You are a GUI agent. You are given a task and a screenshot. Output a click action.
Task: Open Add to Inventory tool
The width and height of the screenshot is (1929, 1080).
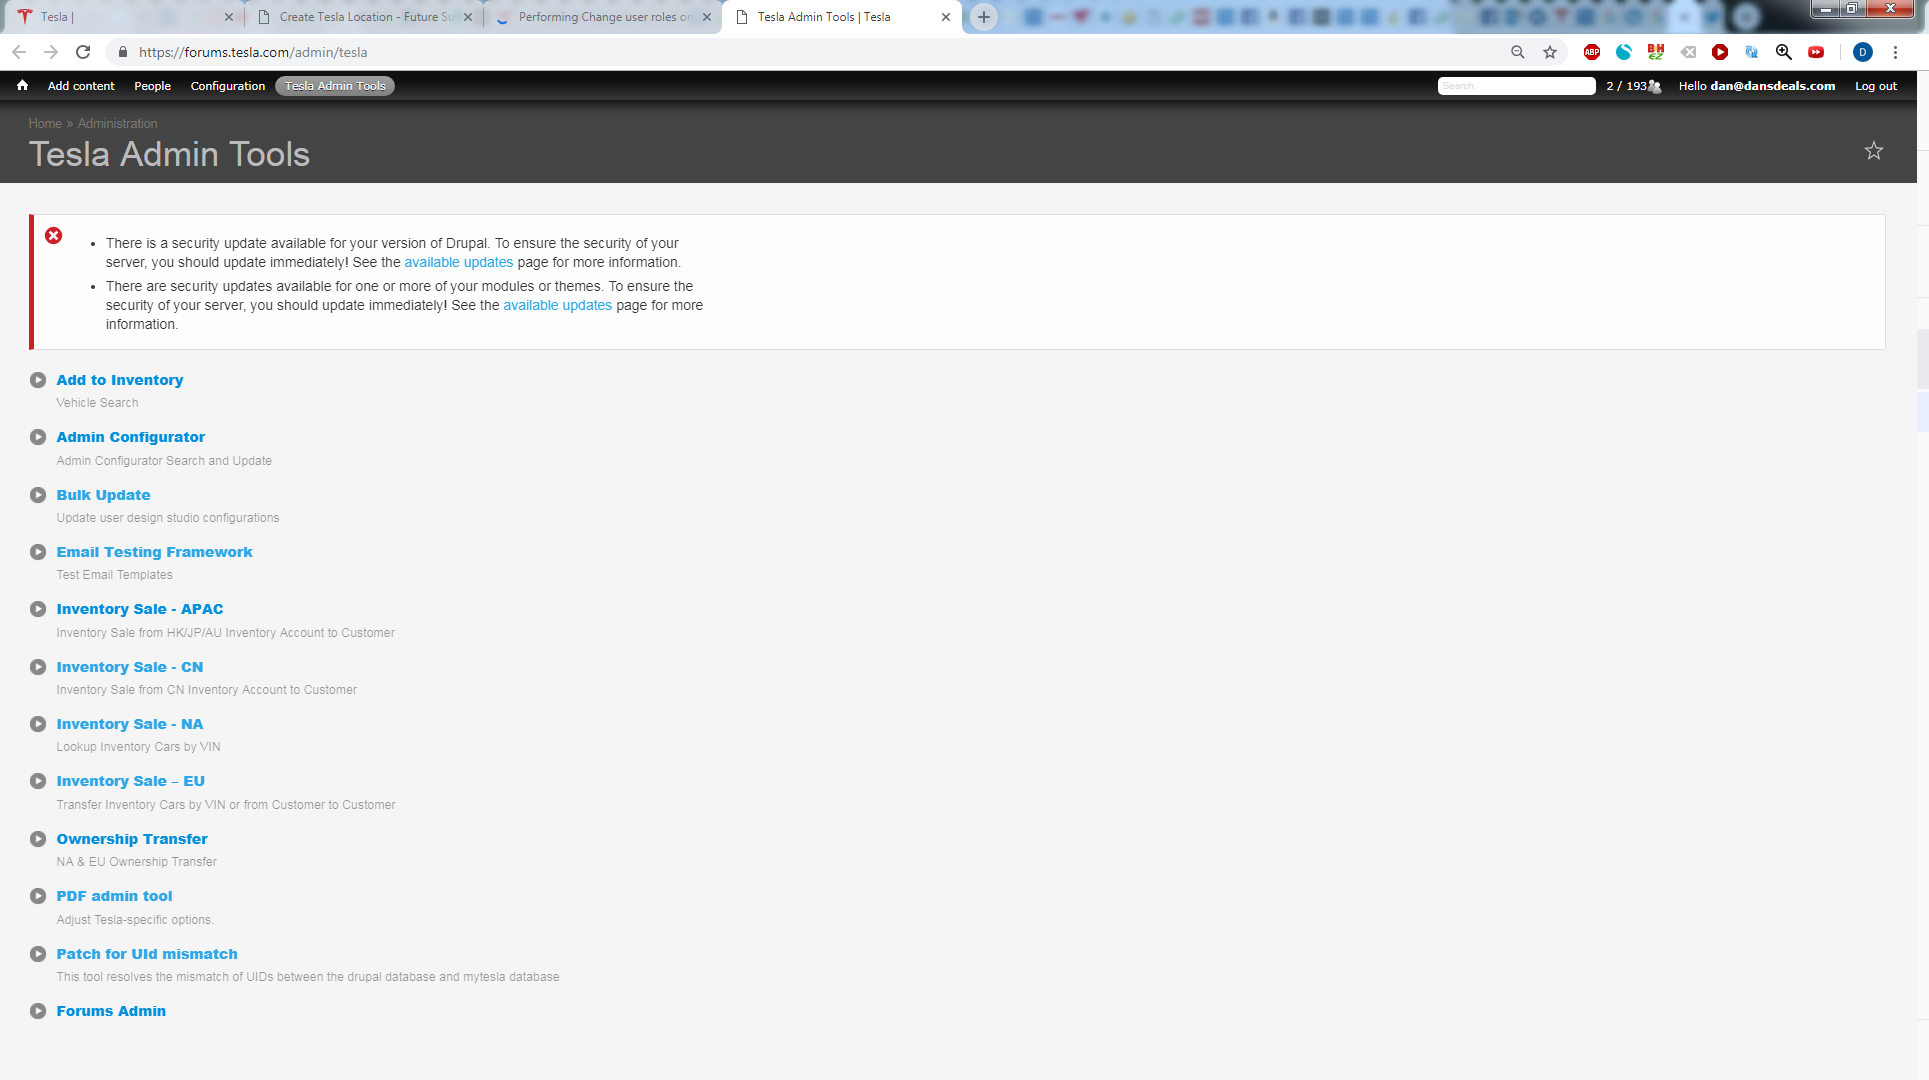pyautogui.click(x=120, y=380)
